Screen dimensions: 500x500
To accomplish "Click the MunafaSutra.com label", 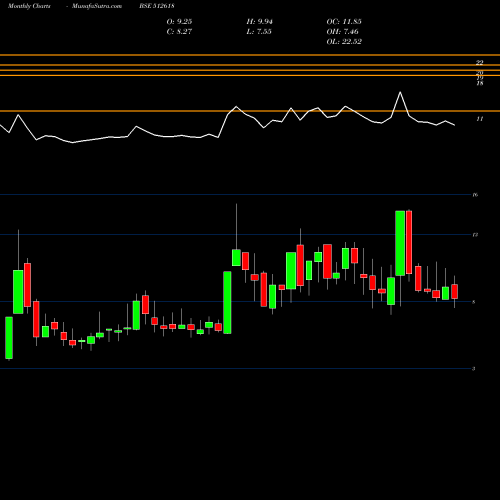I will click(97, 6).
